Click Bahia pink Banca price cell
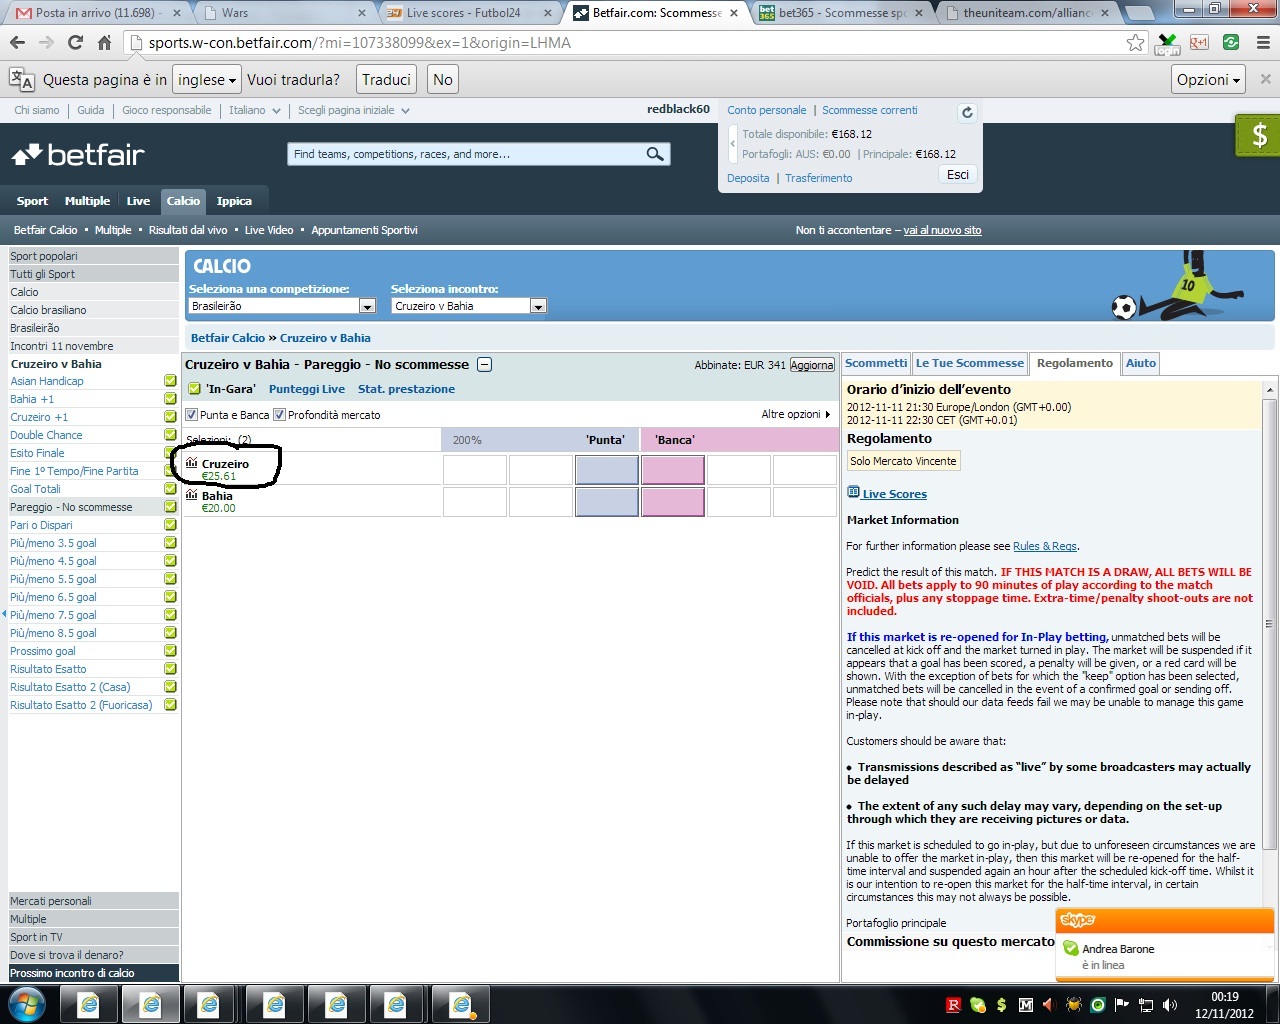 [673, 502]
